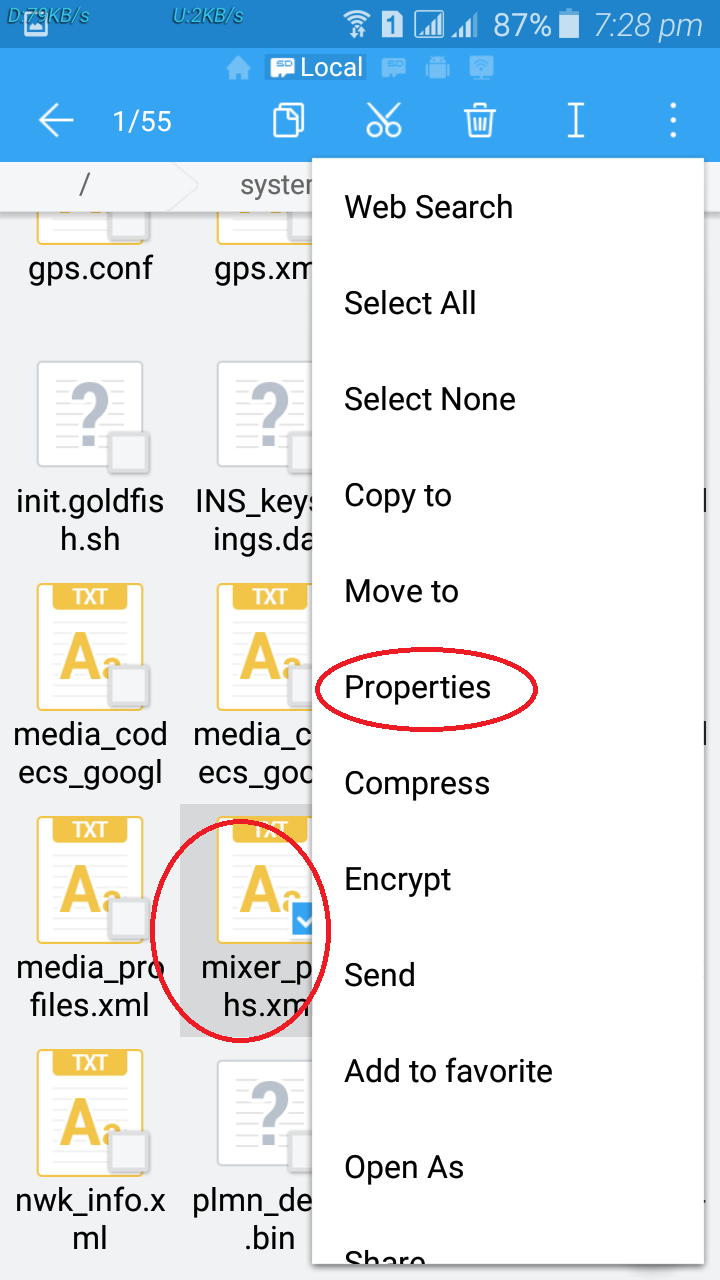Open the three-dot overflow menu
The image size is (720, 1280).
tap(673, 122)
